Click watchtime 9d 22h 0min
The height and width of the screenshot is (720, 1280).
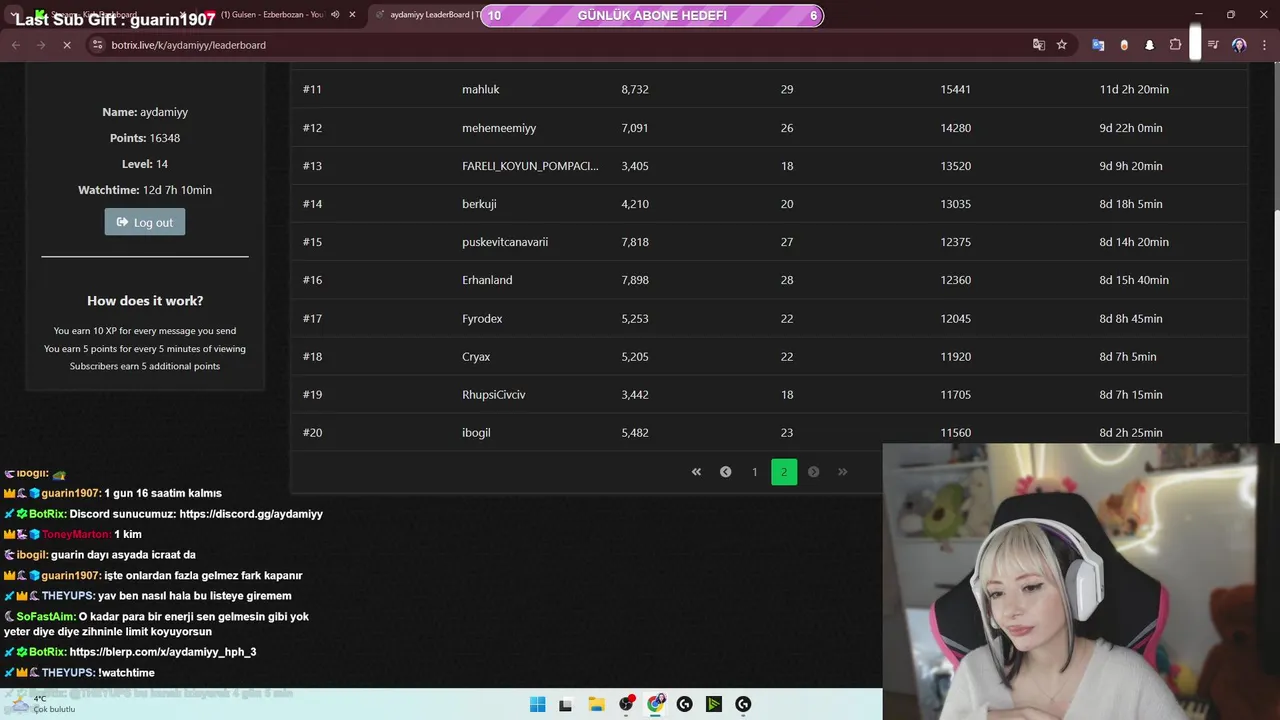[1131, 128]
